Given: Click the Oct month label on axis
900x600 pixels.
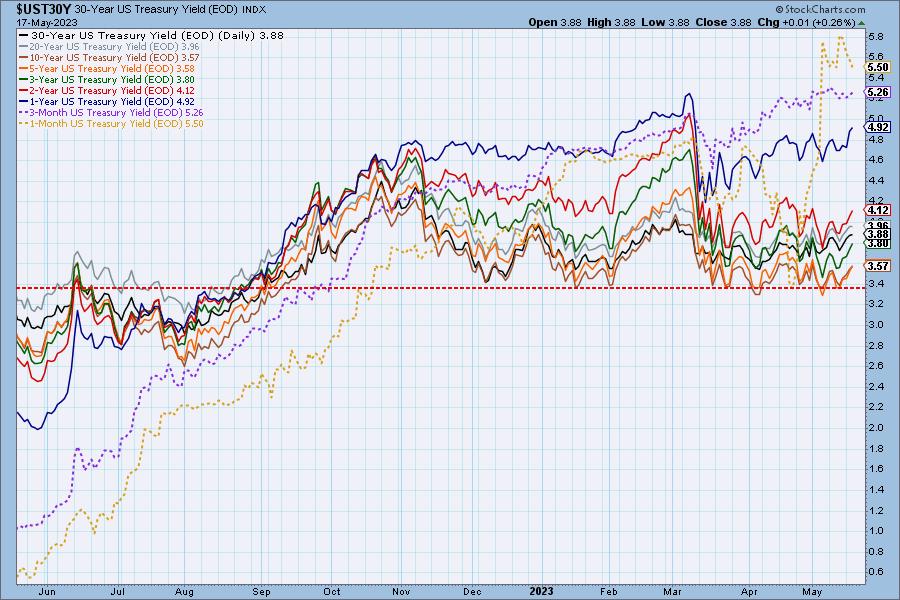Looking at the screenshot, I should 331,591.
